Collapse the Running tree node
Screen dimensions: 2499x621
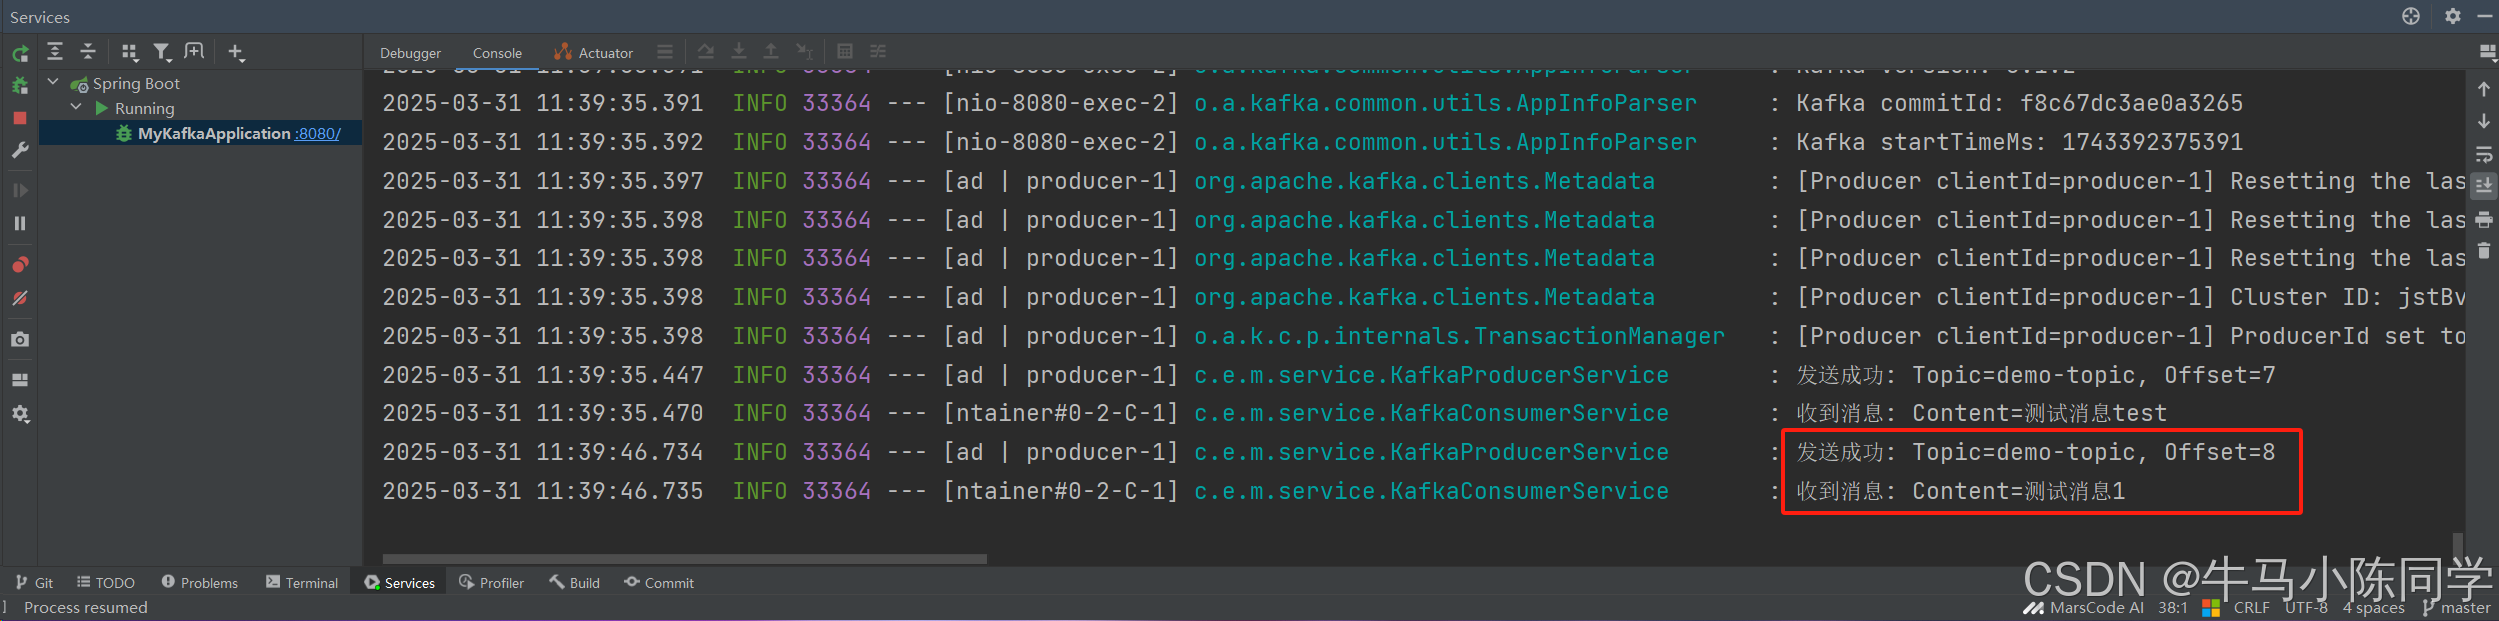(76, 107)
